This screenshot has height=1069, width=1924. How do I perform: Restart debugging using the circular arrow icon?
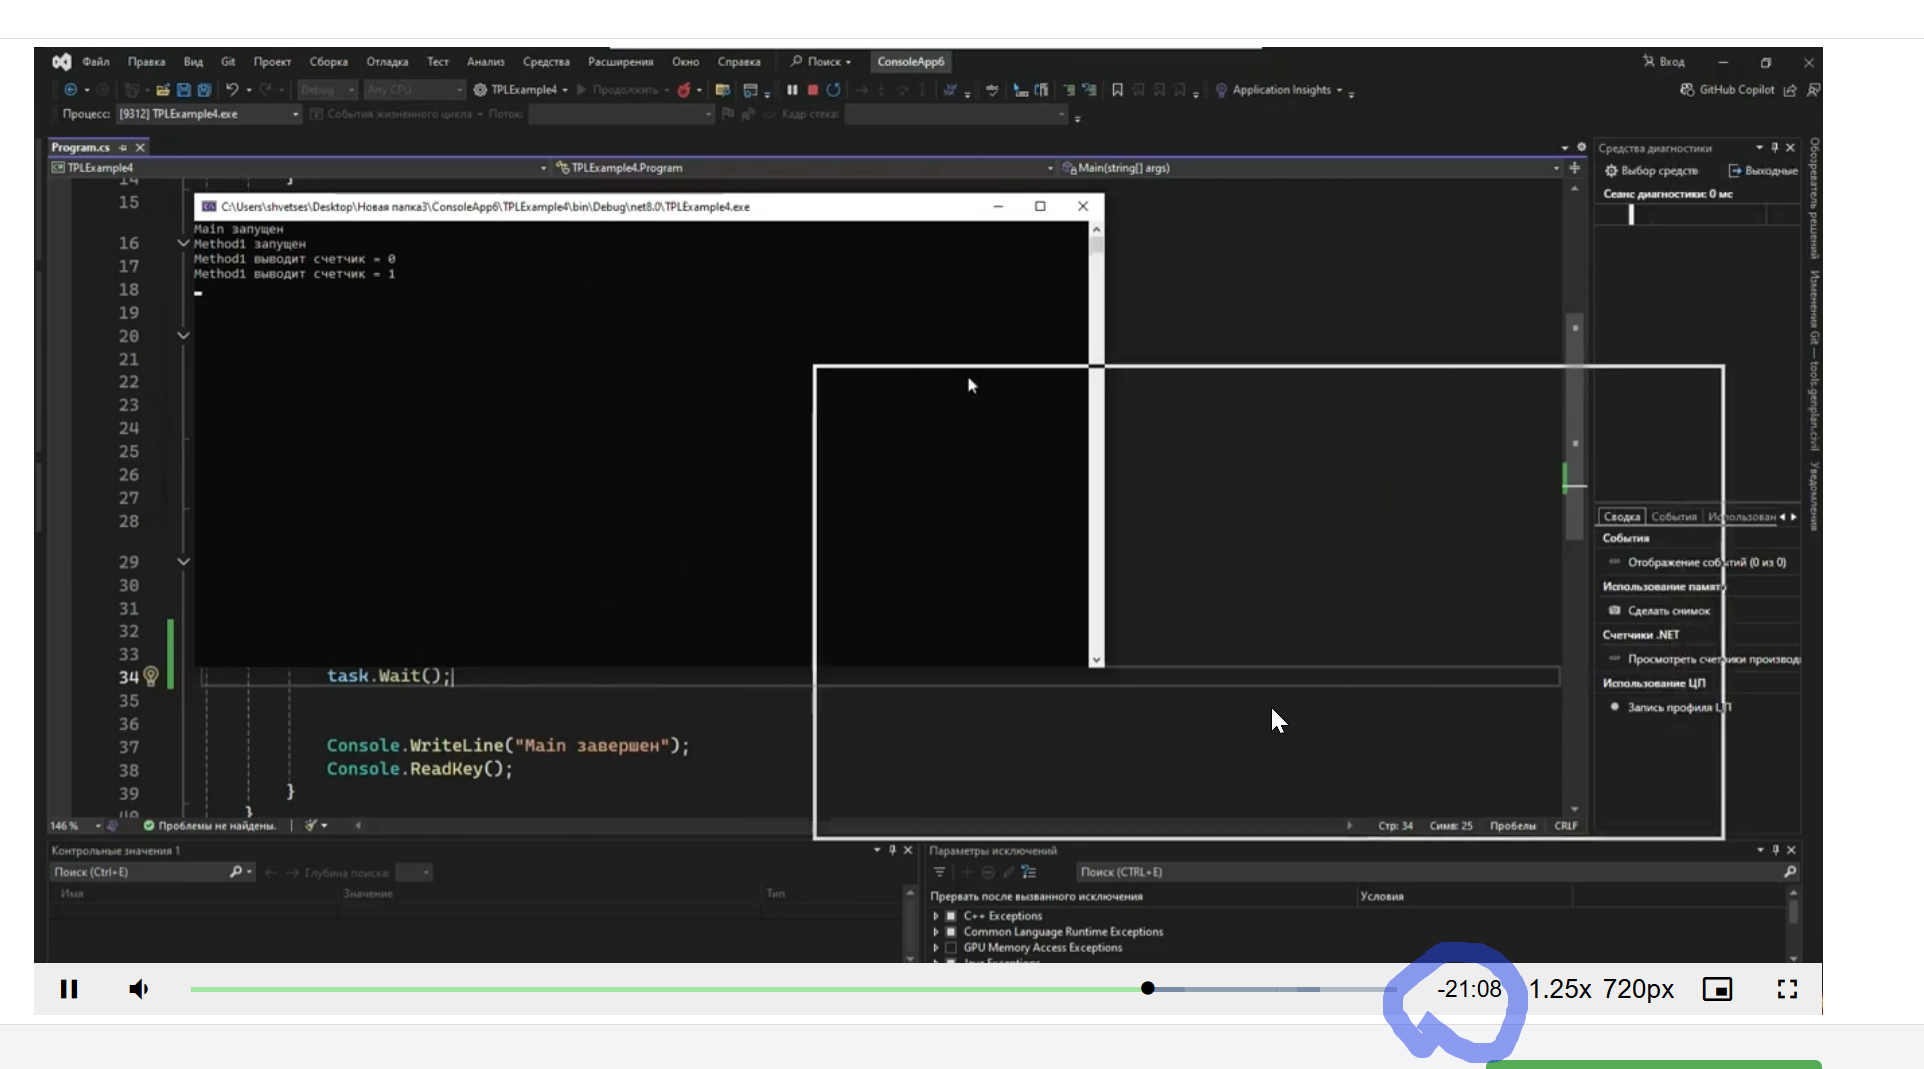click(833, 90)
